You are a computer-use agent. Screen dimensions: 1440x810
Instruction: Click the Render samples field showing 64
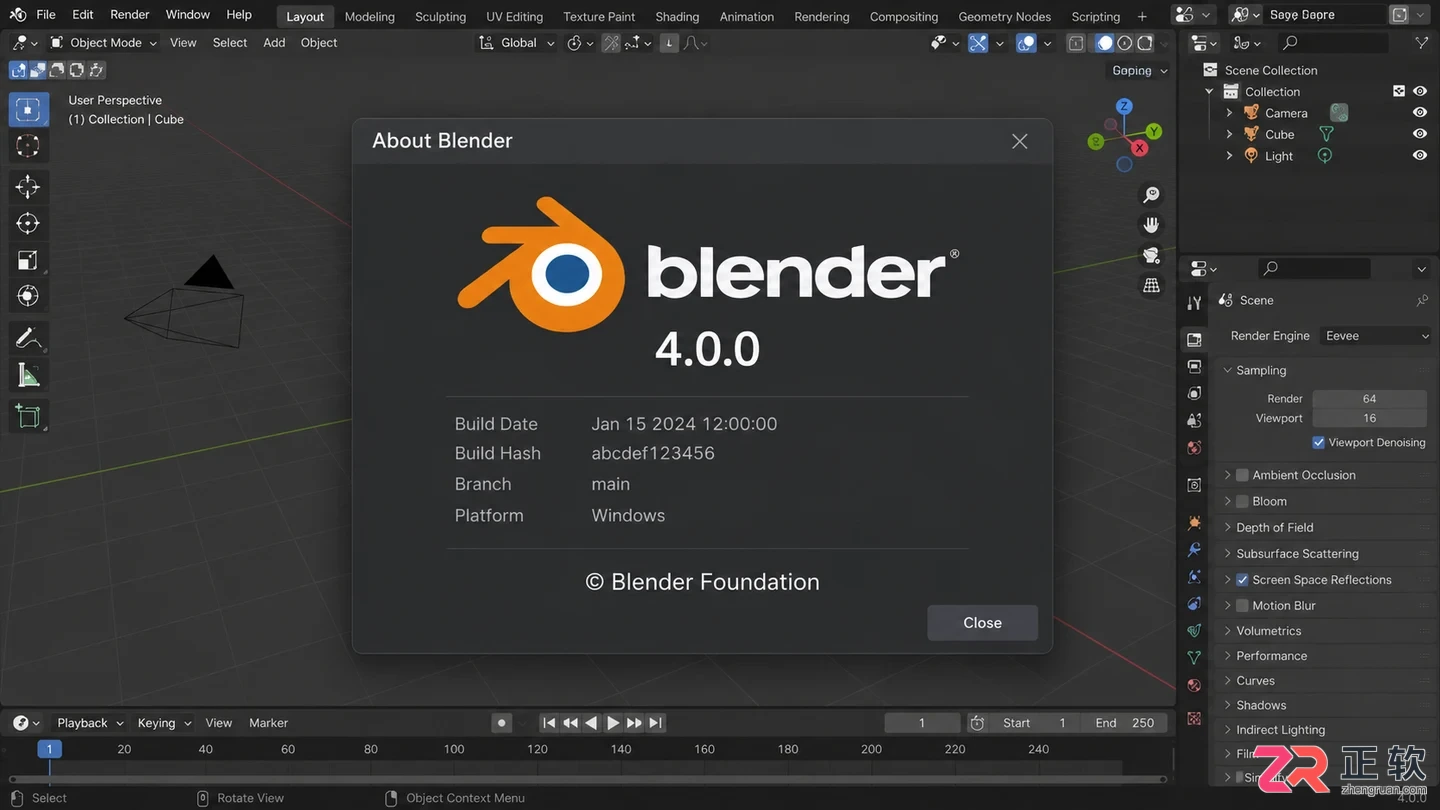click(1369, 399)
